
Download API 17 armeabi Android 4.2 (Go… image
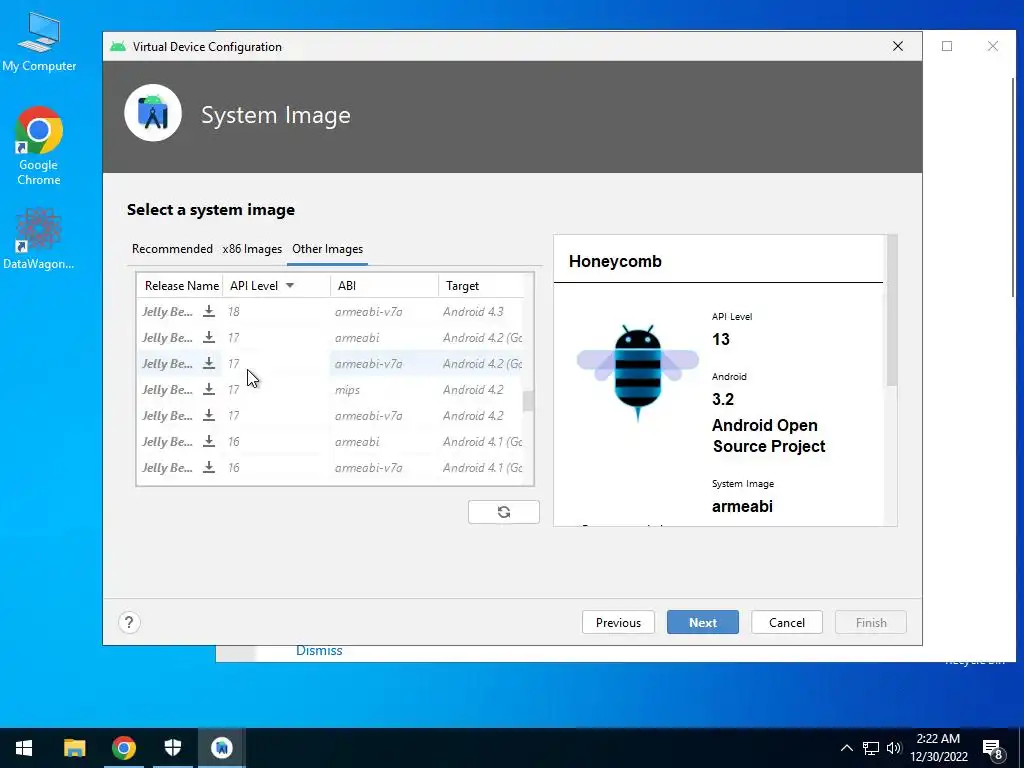click(209, 338)
